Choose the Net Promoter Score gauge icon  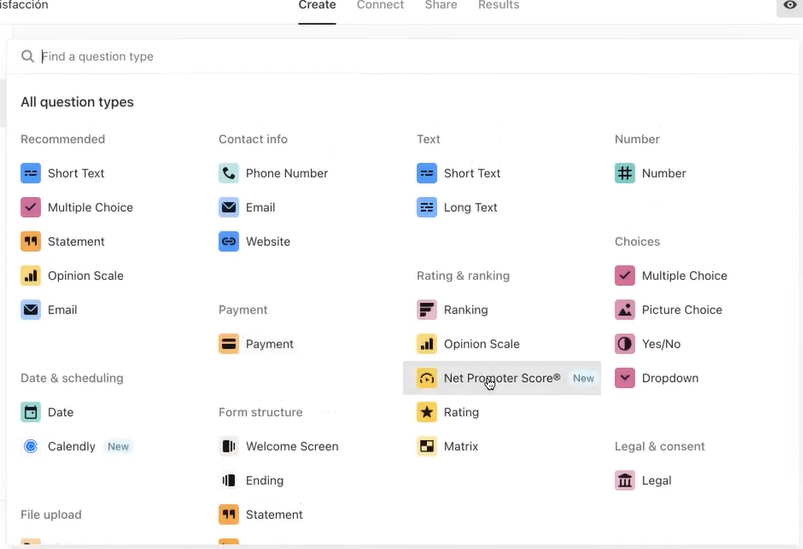coord(427,378)
